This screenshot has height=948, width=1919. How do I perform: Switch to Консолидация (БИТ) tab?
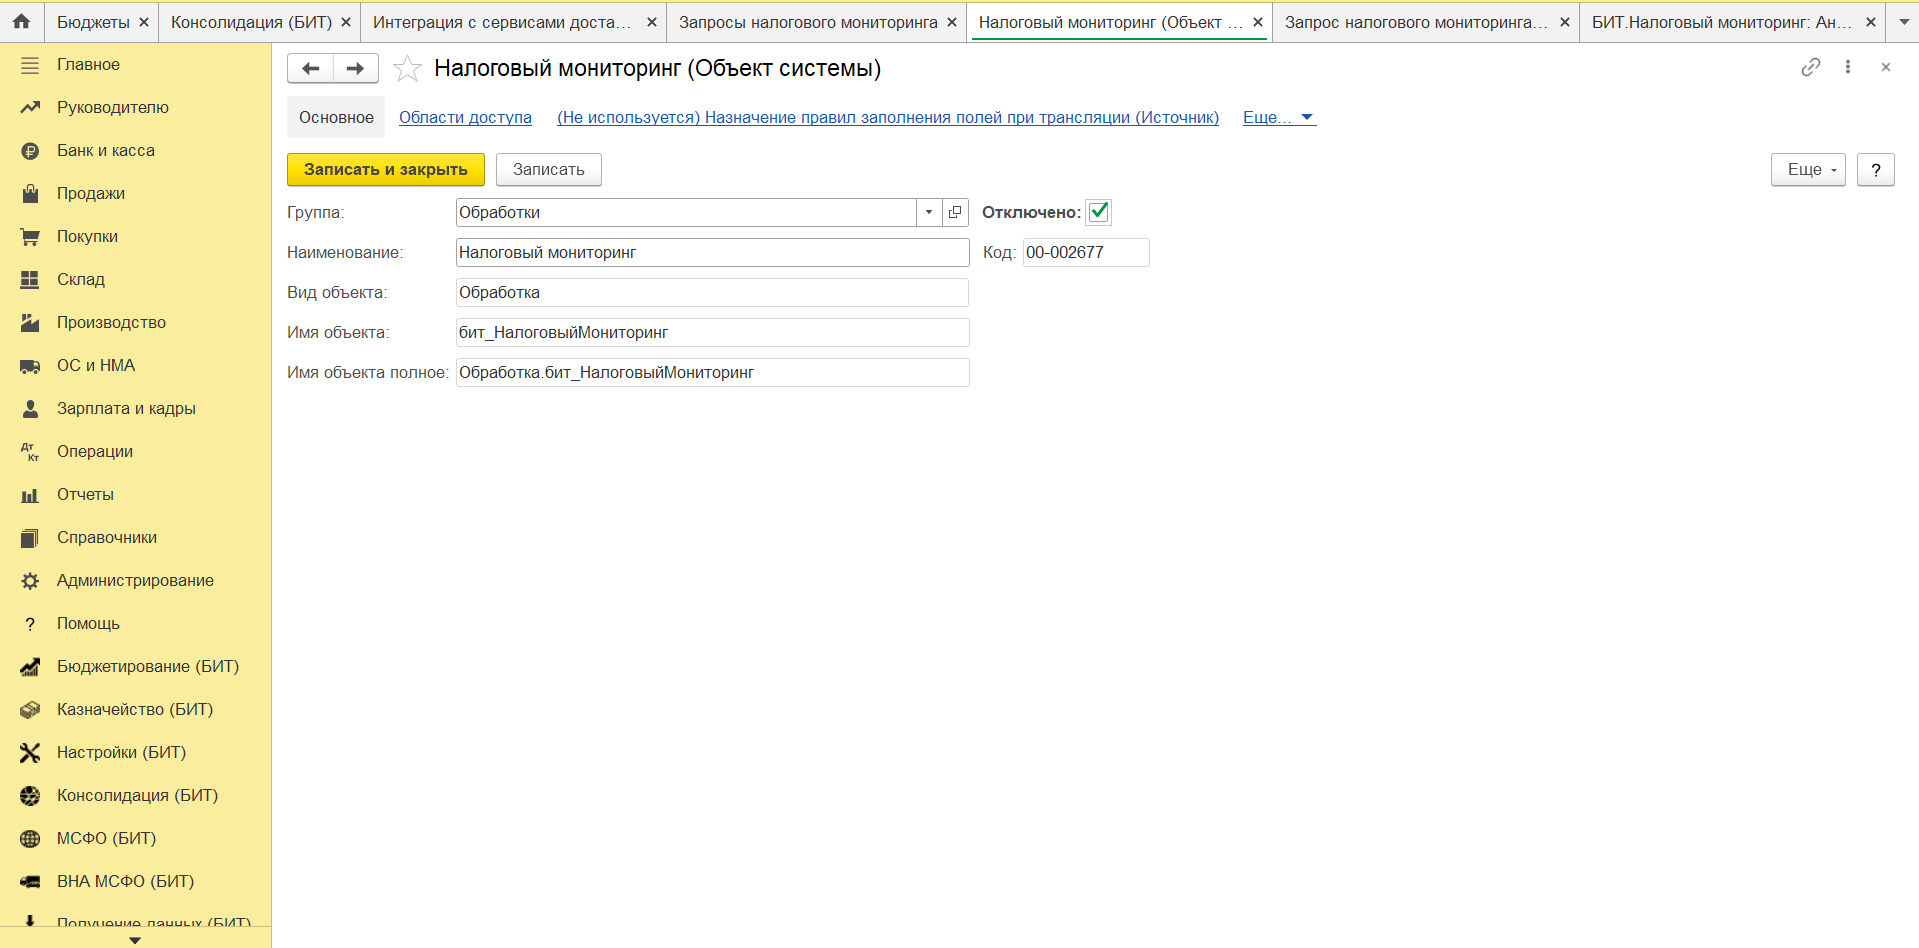pyautogui.click(x=251, y=22)
